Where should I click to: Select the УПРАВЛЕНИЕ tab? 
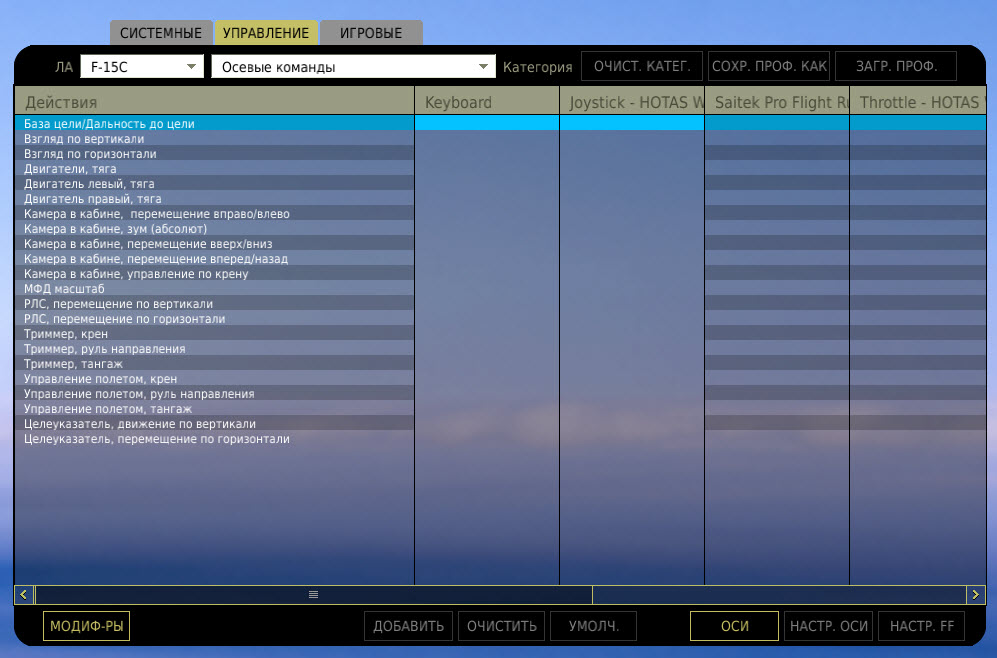click(266, 32)
